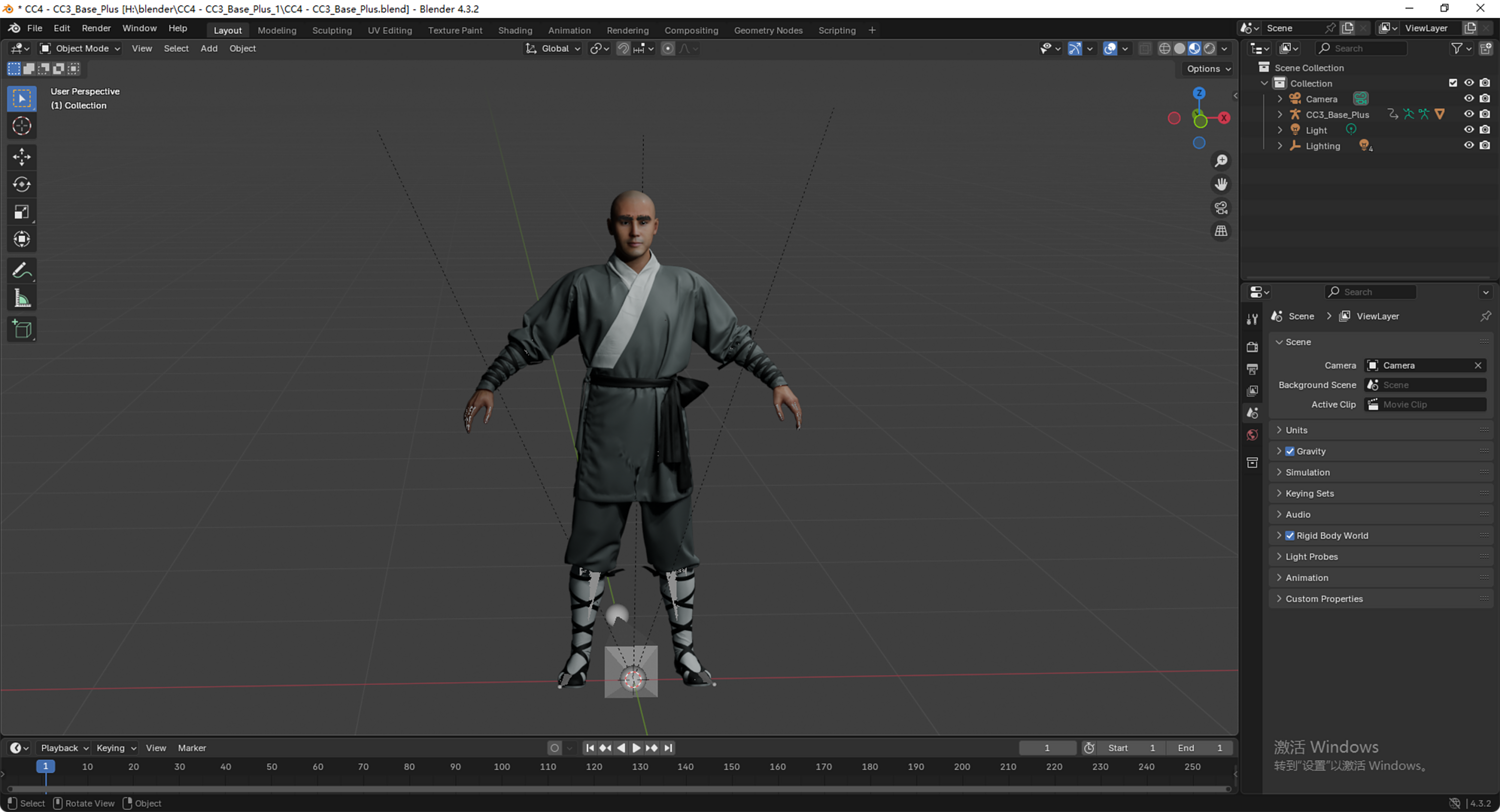The image size is (1500, 812).
Task: Uncheck the Collection exclude checkbox in Outliner
Action: [1453, 83]
